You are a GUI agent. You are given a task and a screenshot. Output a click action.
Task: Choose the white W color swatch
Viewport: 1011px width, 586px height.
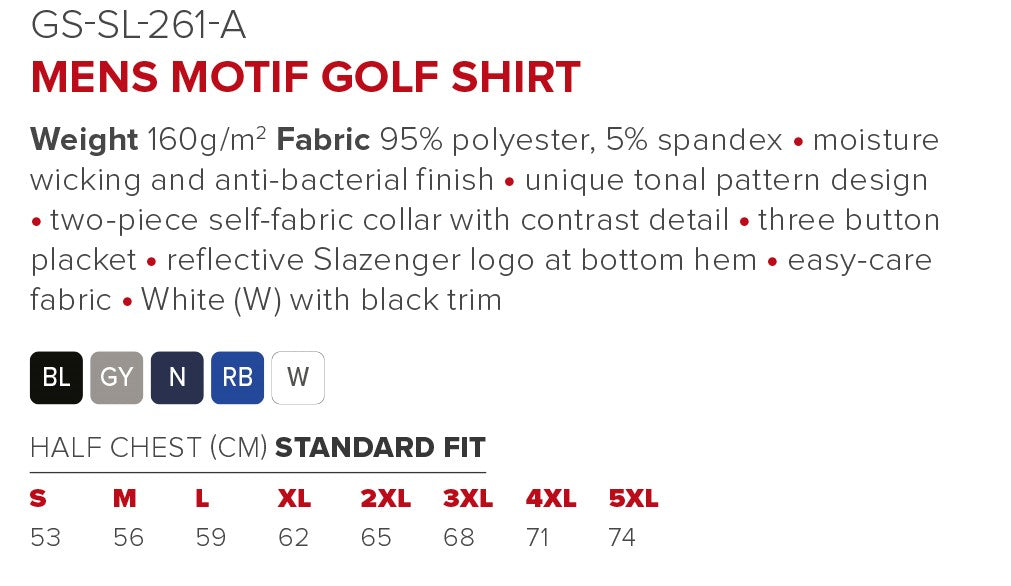point(298,377)
